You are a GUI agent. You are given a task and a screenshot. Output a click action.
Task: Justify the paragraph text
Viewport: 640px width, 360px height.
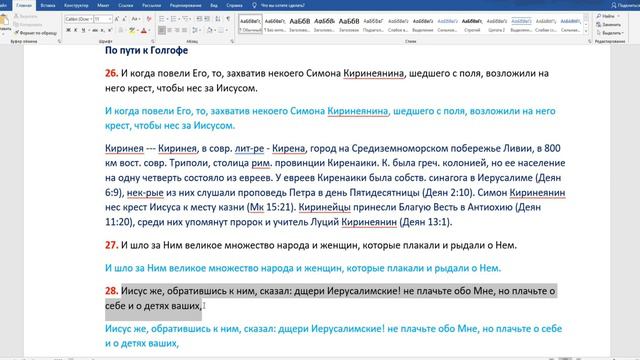pyautogui.click(x=184, y=30)
